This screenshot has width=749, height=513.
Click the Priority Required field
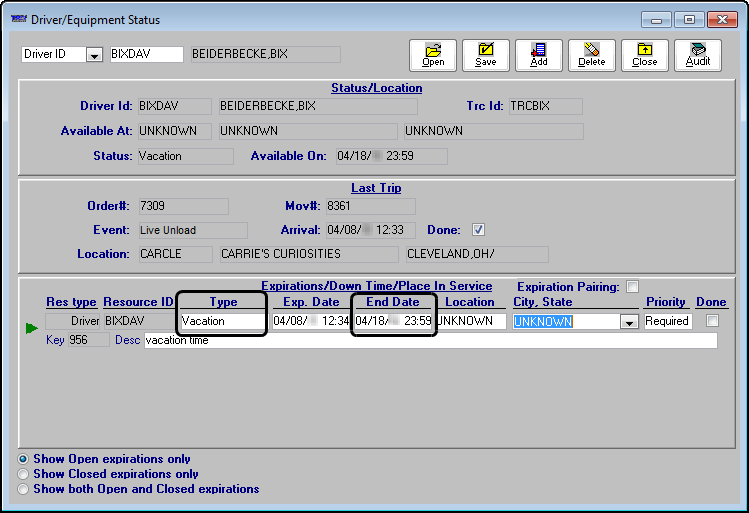[x=667, y=321]
